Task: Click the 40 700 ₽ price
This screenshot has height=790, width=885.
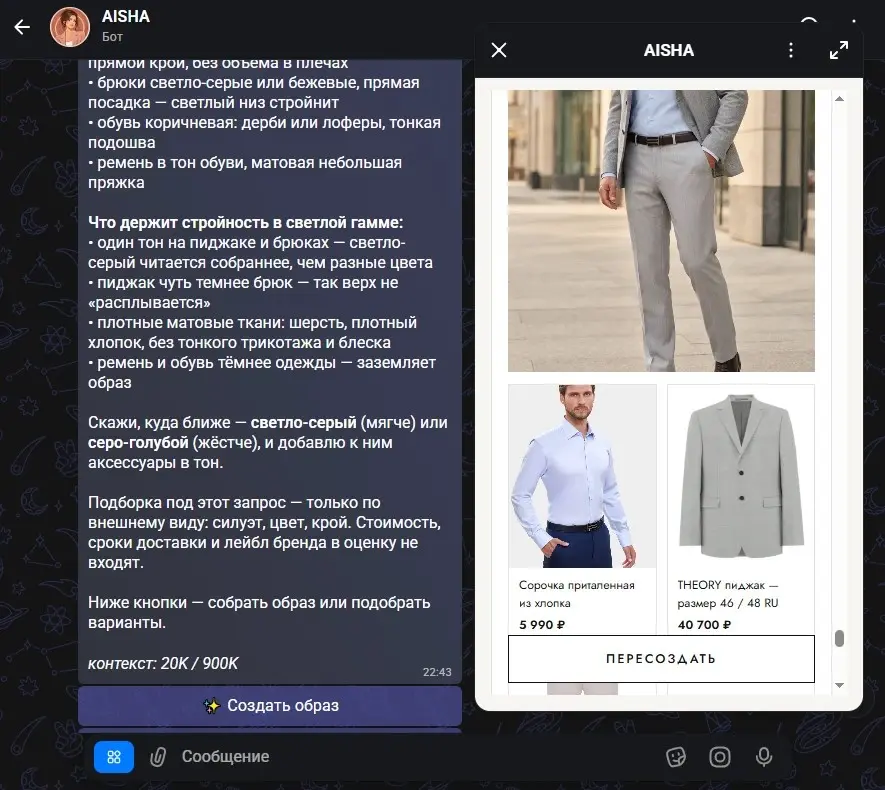Action: tap(704, 625)
